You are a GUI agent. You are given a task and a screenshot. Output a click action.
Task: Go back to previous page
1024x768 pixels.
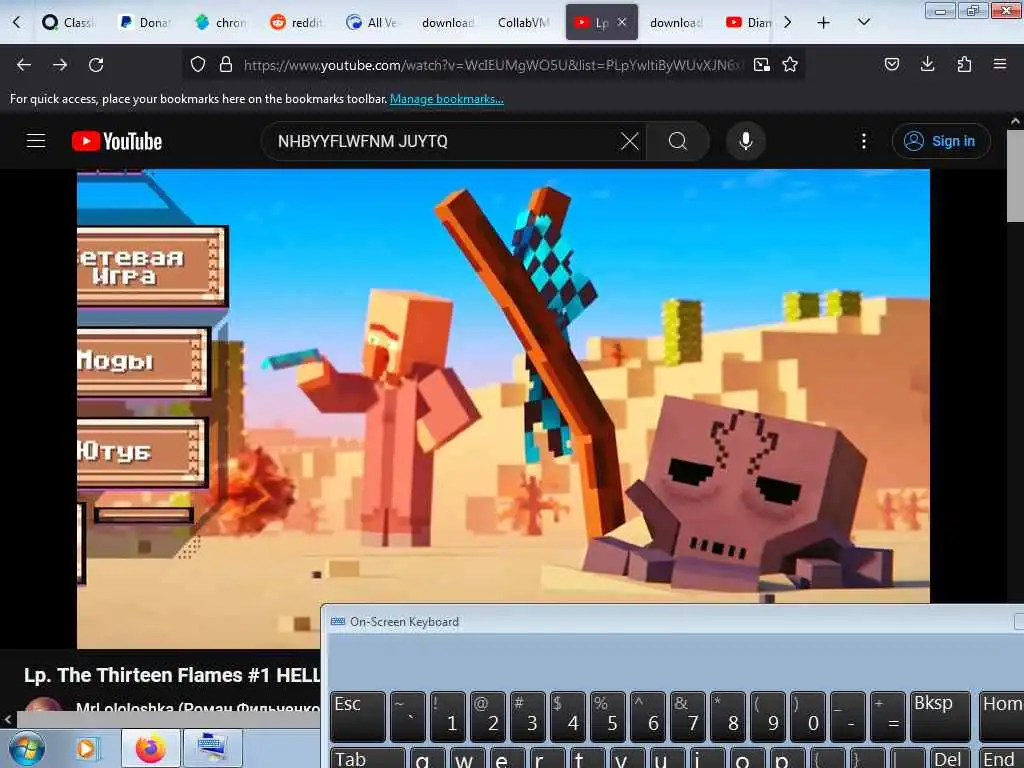click(x=24, y=65)
